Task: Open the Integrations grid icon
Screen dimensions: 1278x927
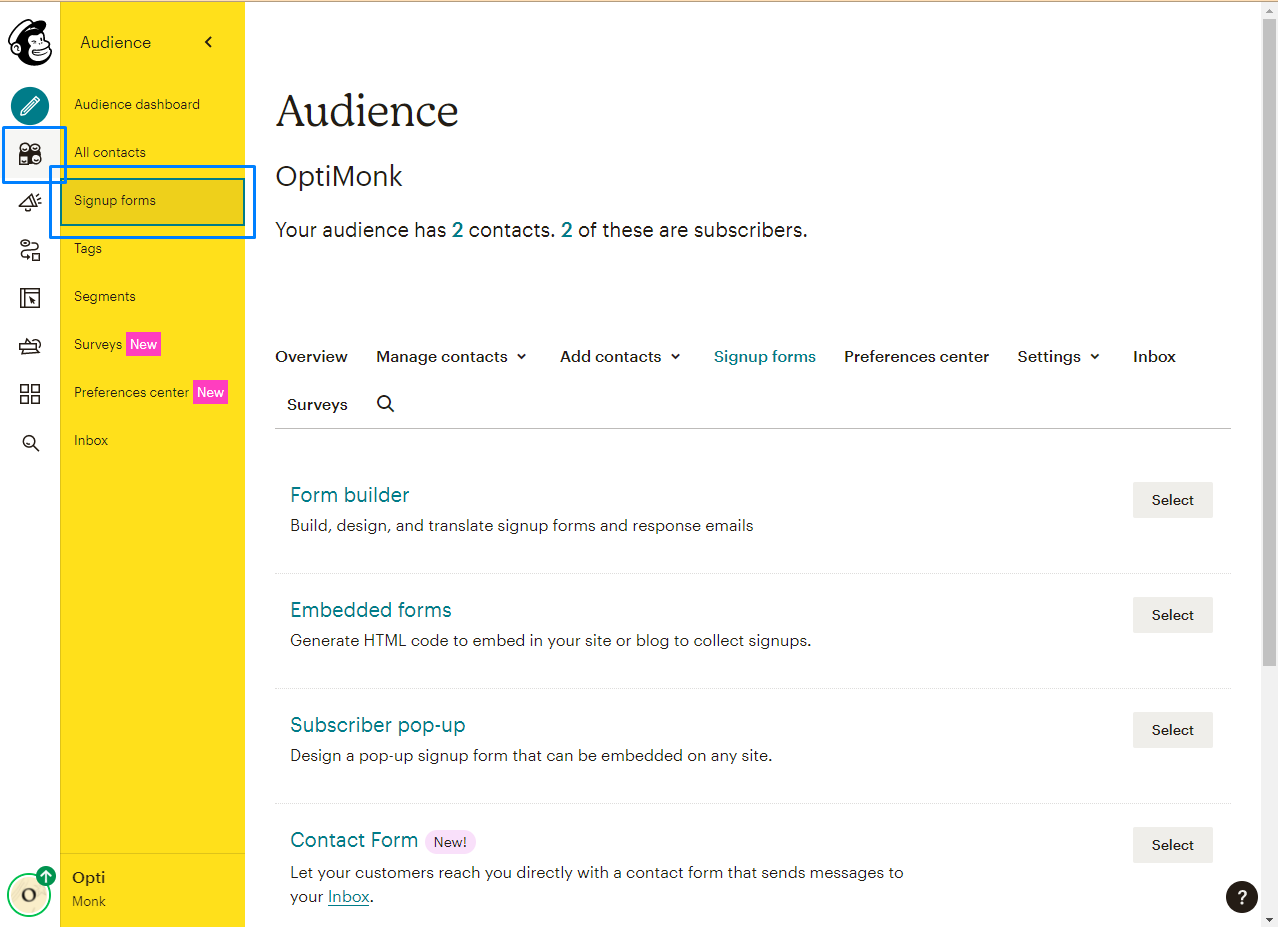Action: (30, 394)
